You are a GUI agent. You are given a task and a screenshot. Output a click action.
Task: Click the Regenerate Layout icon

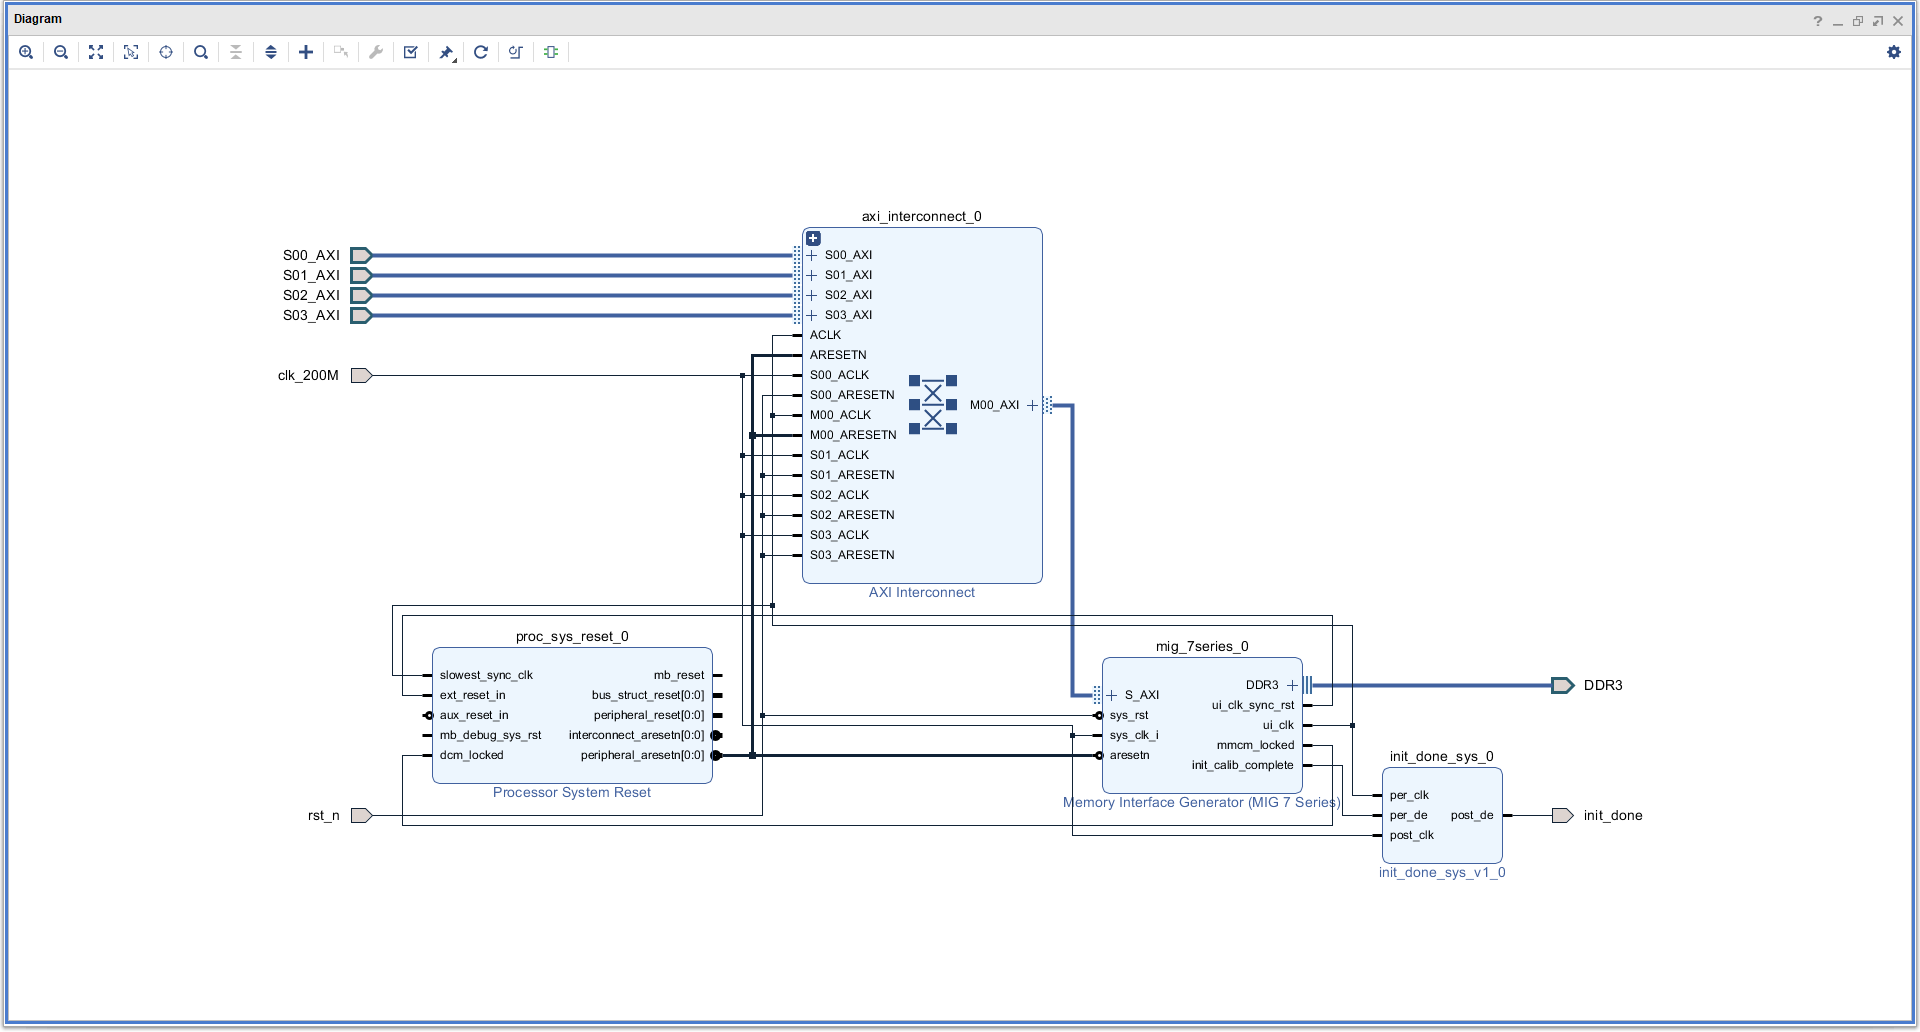coord(481,52)
